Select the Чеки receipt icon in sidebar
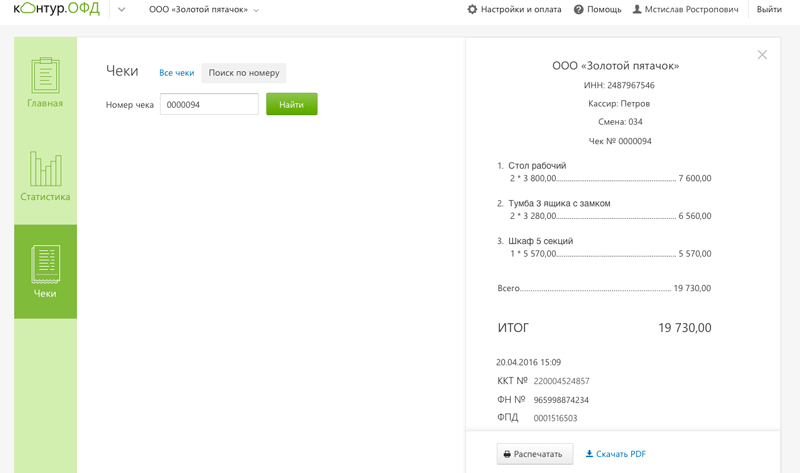800x473 pixels. (x=45, y=264)
